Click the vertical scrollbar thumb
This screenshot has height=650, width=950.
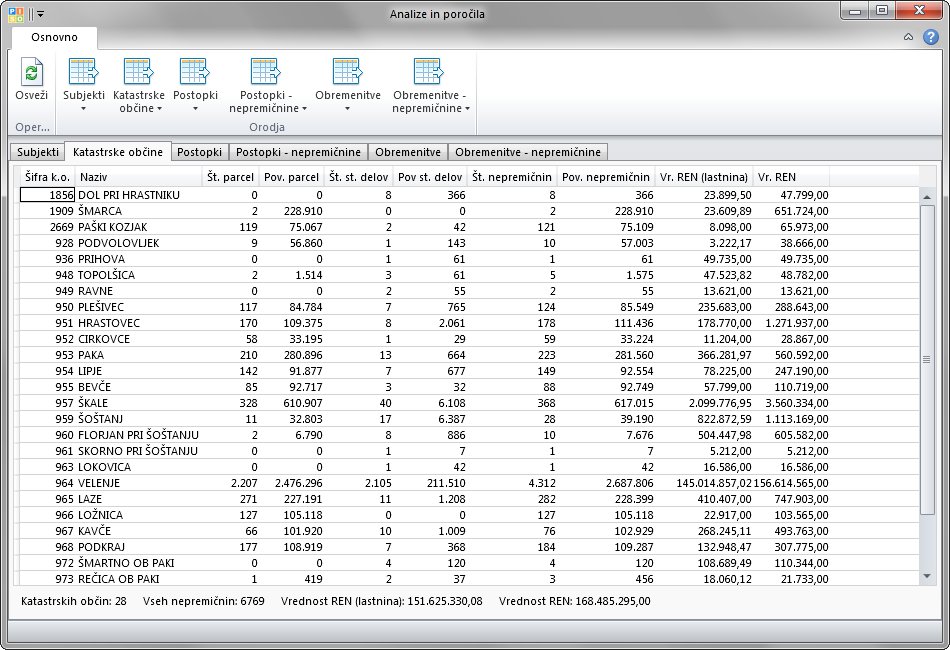coord(926,360)
